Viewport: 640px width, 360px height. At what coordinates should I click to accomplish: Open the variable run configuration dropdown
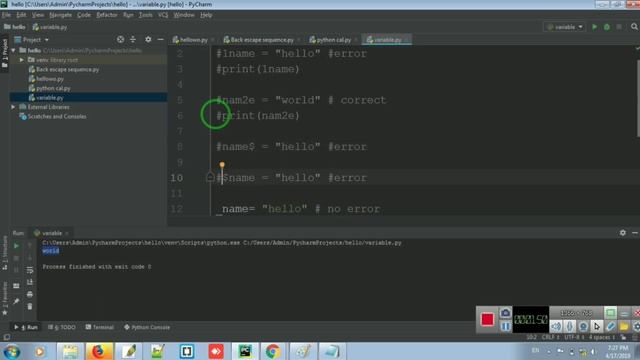click(564, 27)
